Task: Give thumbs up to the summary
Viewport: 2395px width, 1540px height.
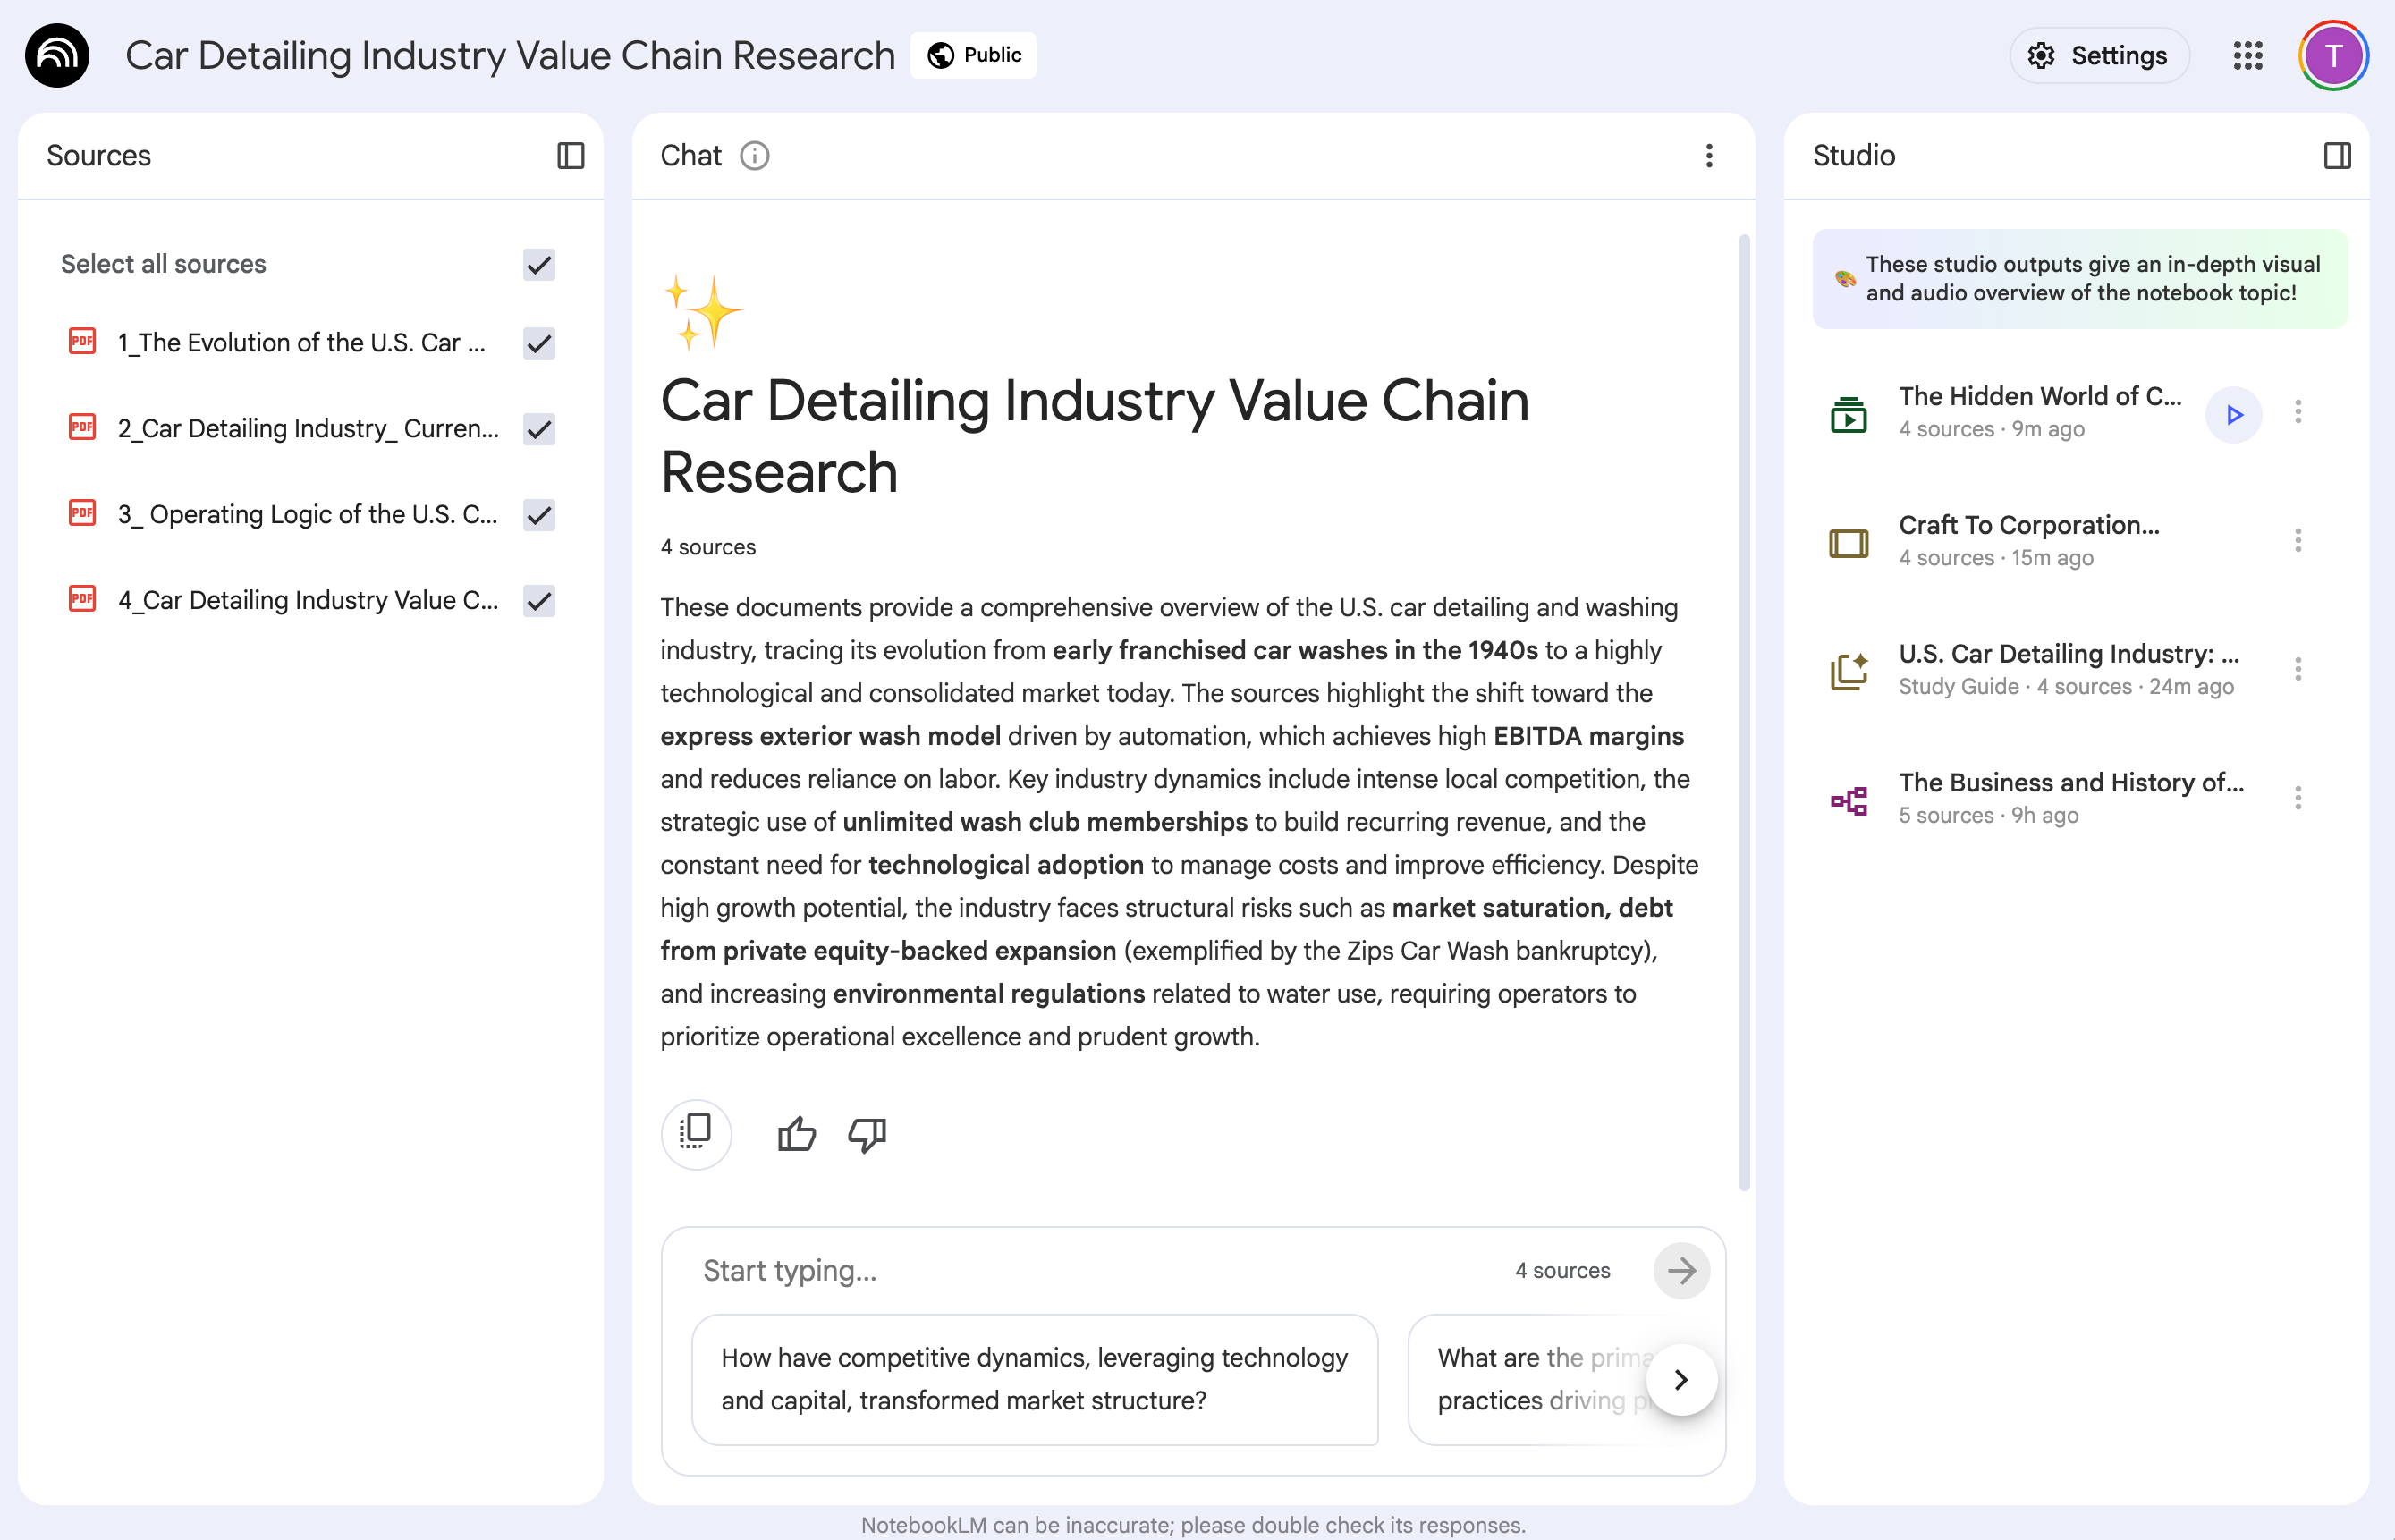Action: [x=796, y=1134]
